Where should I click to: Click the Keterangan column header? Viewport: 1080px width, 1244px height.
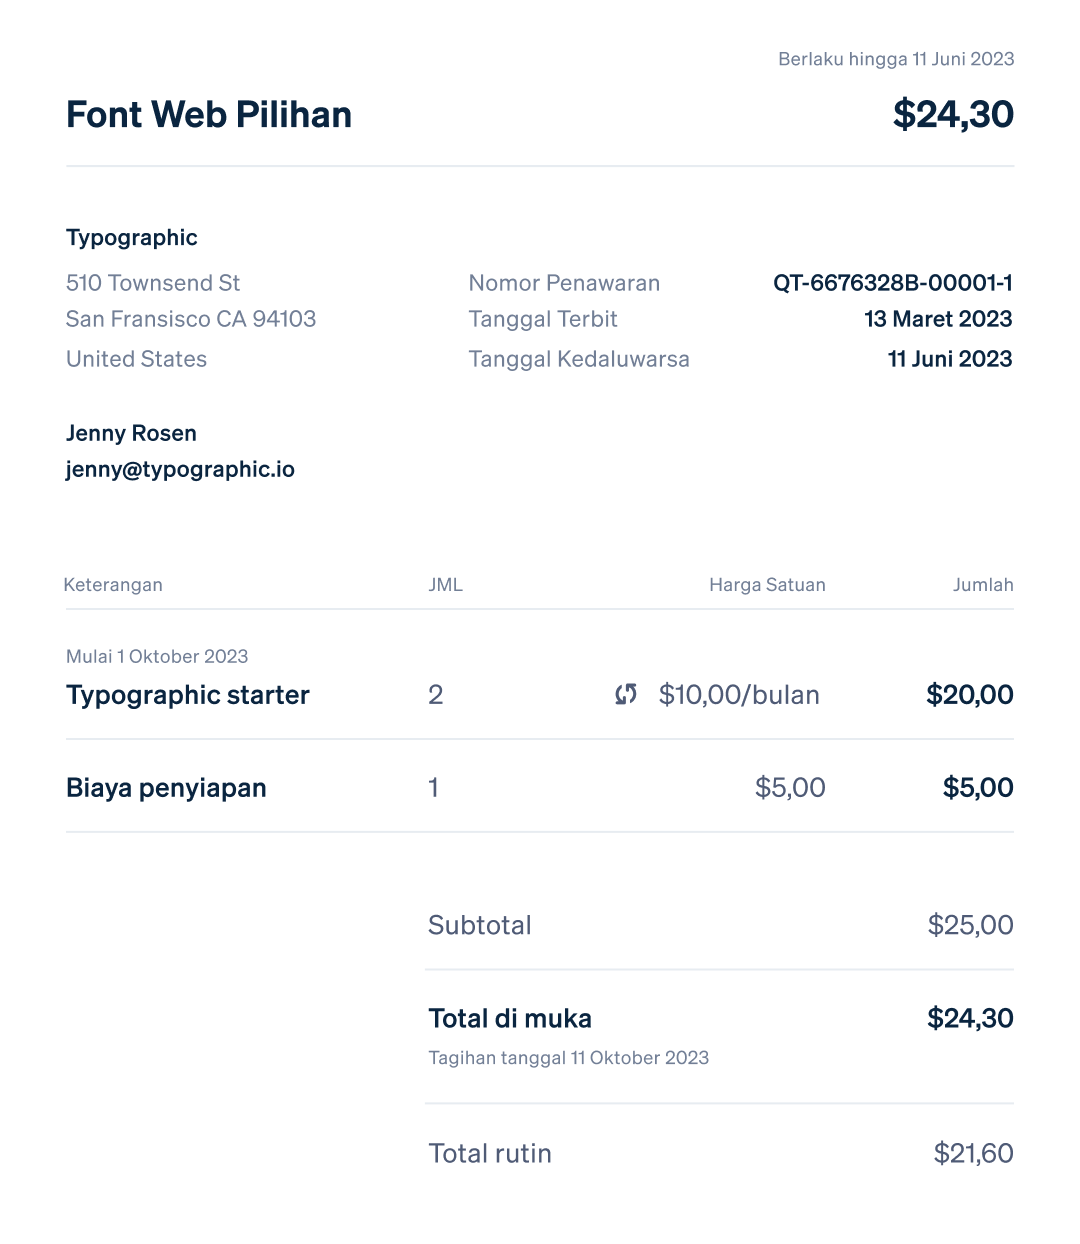[x=113, y=585]
